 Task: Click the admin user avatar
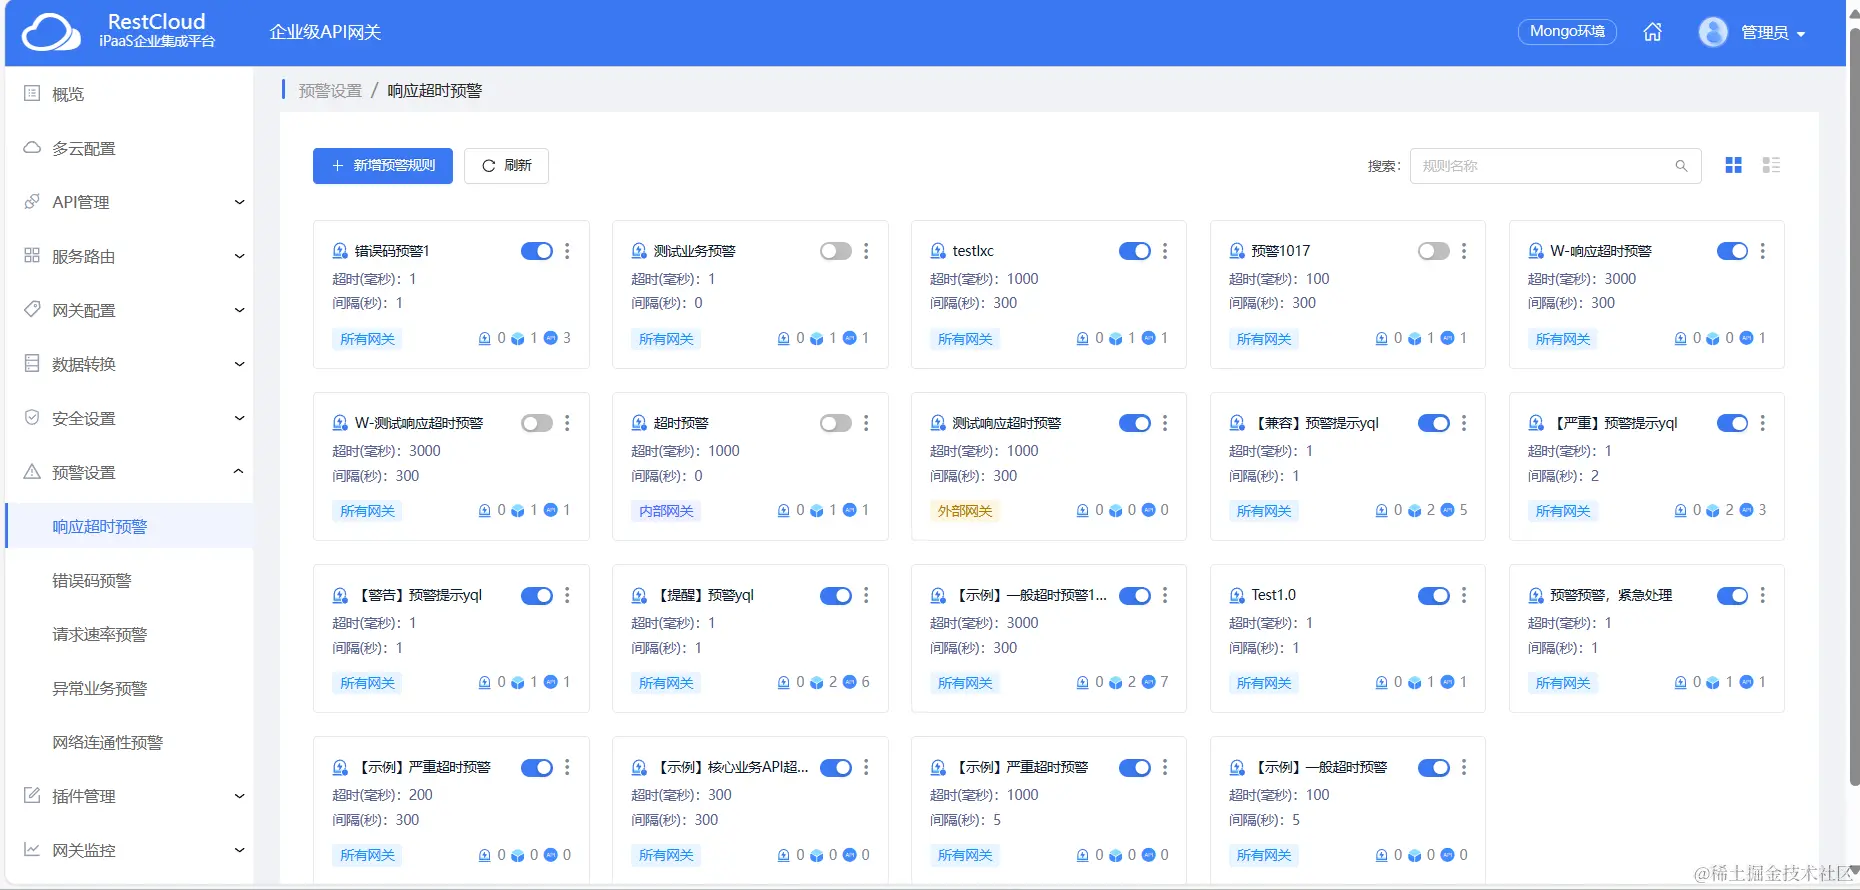[x=1713, y=32]
